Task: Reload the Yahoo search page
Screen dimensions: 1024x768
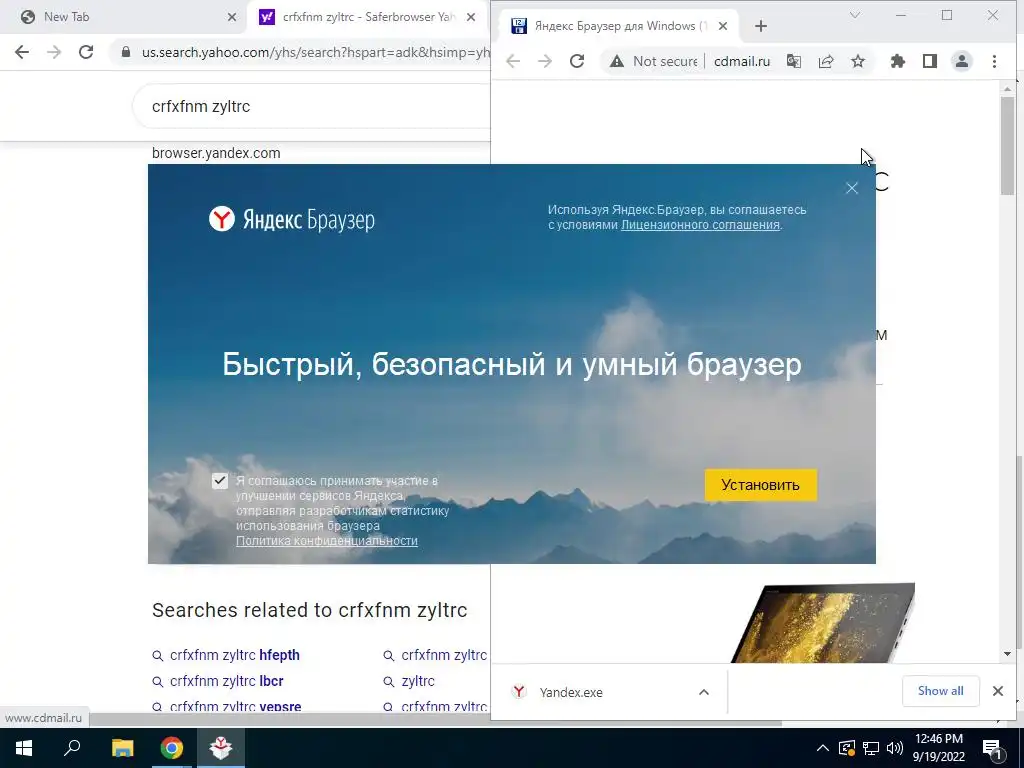Action: pos(86,52)
